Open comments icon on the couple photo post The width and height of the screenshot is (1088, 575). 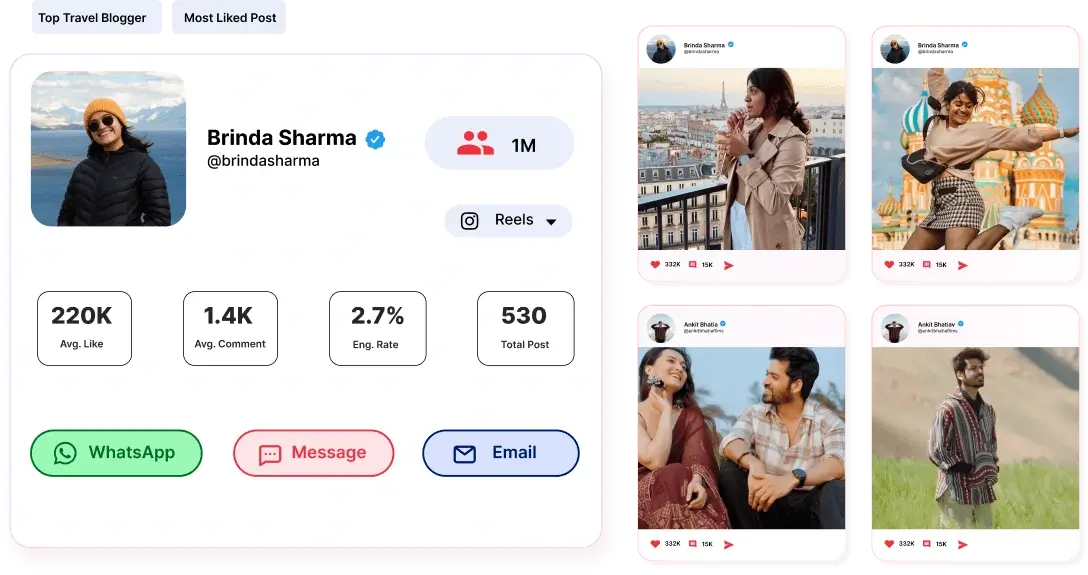point(692,544)
